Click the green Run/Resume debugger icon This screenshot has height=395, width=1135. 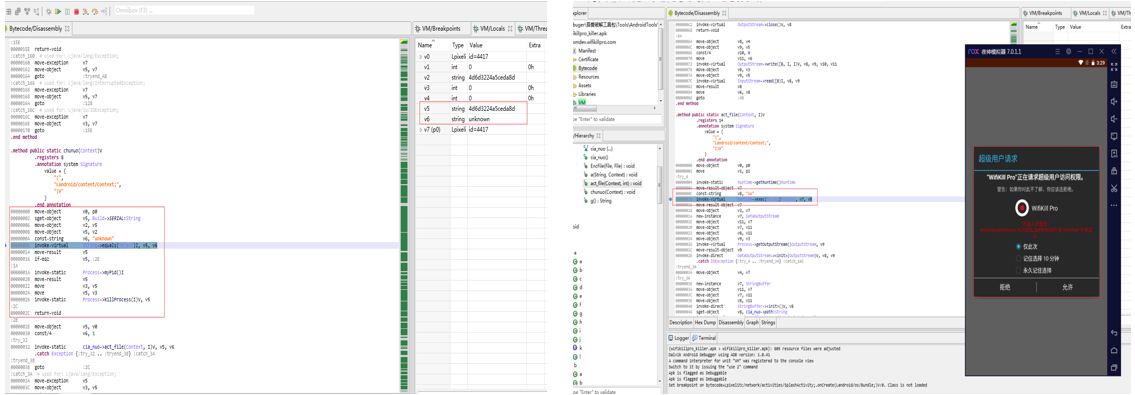[x=58, y=12]
